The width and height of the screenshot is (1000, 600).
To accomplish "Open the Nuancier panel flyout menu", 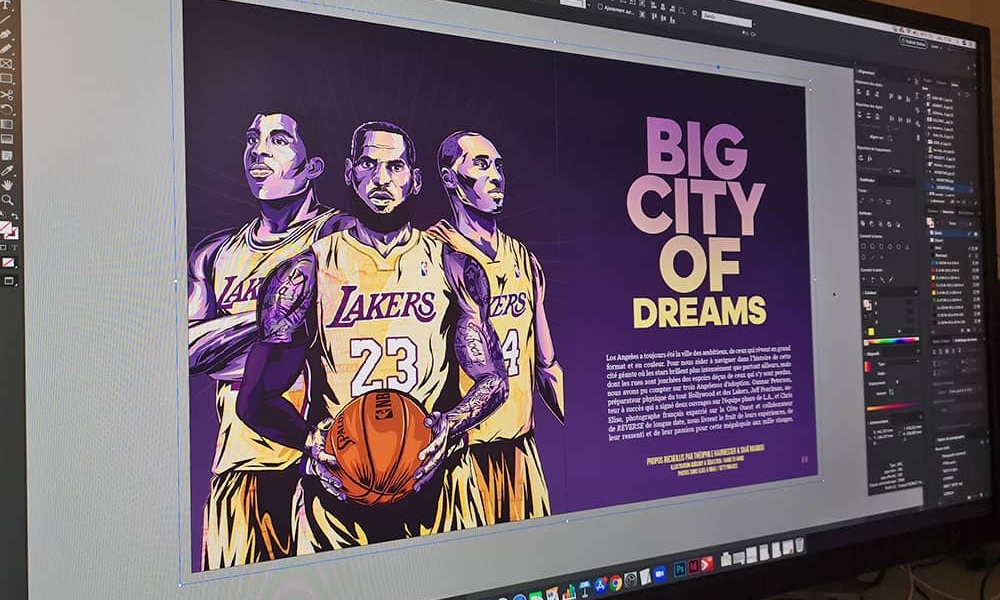I will coord(991,212).
